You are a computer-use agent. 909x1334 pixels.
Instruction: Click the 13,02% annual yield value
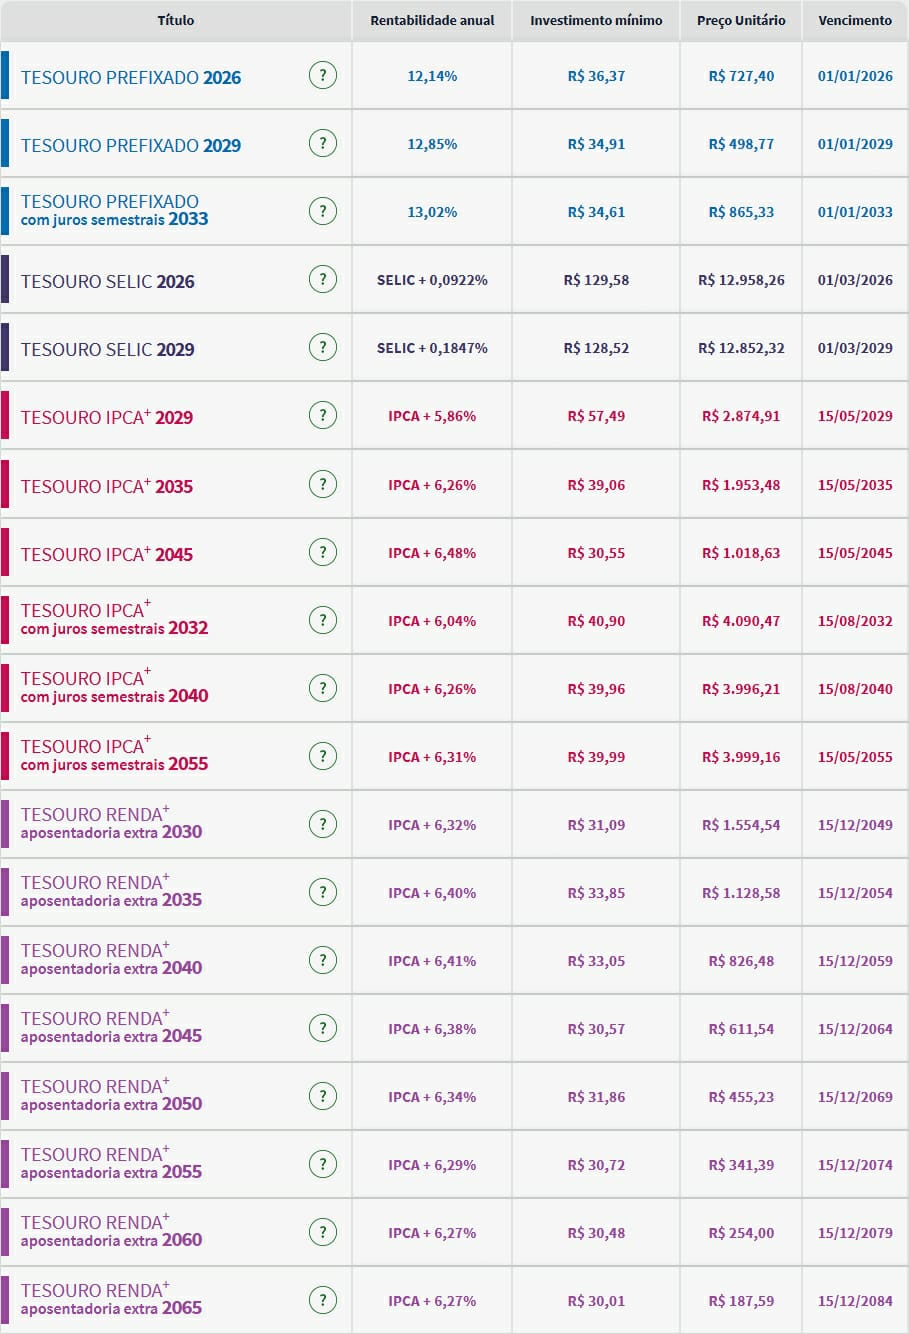coord(432,212)
